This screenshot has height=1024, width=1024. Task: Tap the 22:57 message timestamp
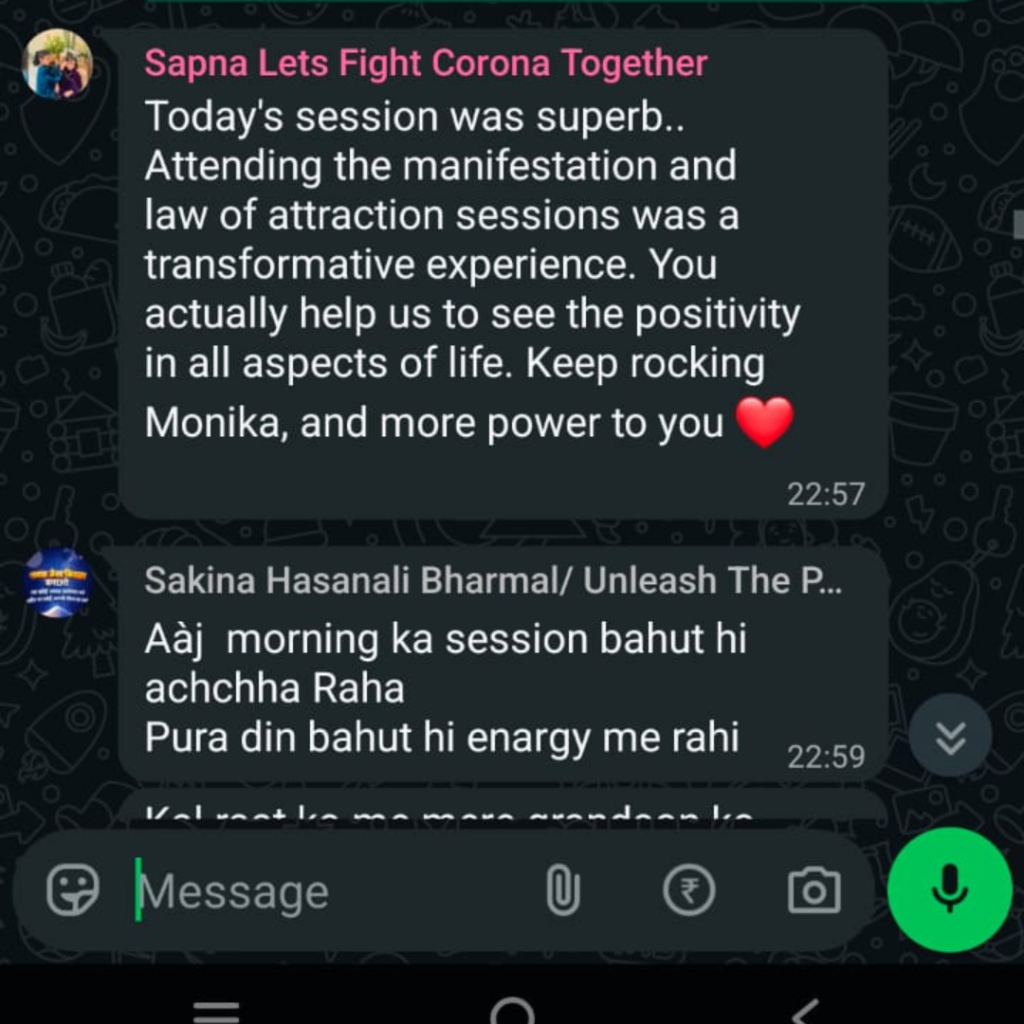click(x=825, y=494)
